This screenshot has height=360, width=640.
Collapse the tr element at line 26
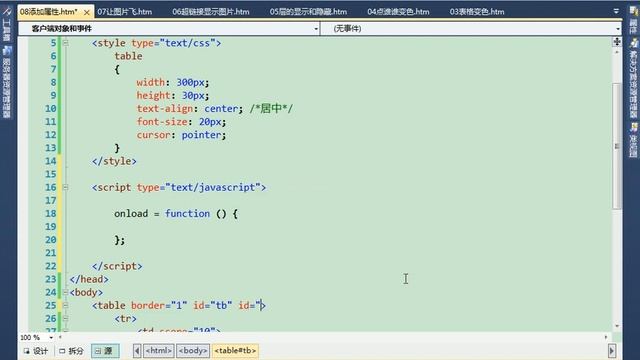pyautogui.click(x=65, y=318)
